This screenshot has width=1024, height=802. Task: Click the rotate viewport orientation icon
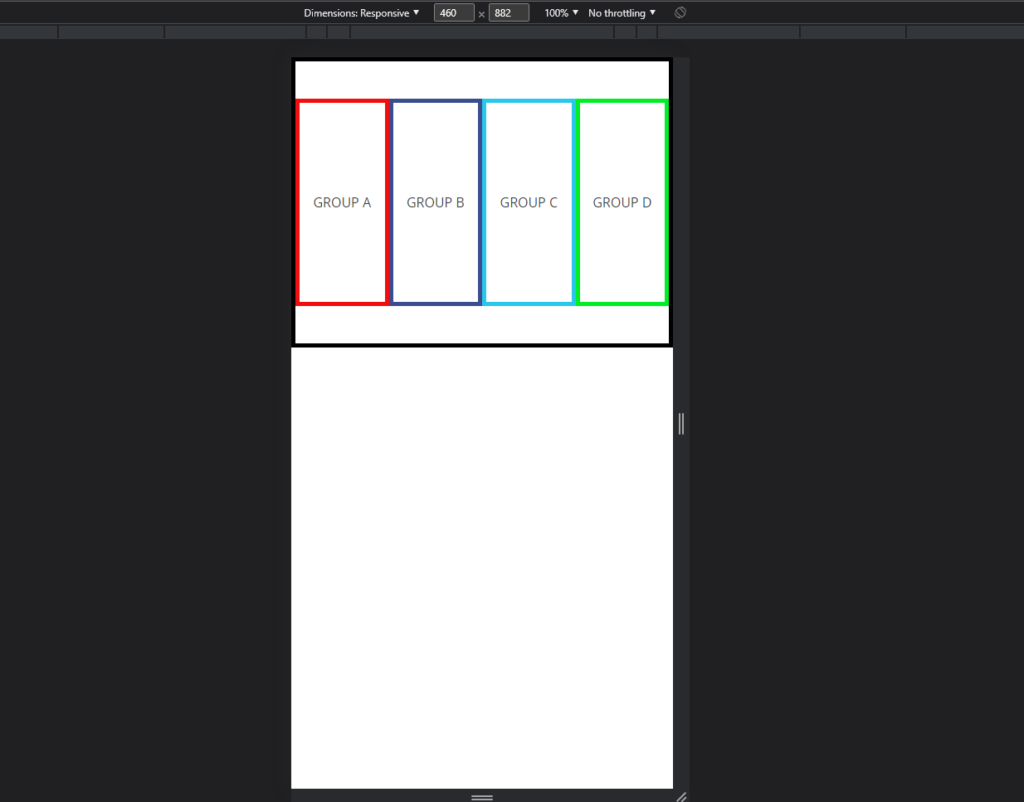tap(679, 12)
